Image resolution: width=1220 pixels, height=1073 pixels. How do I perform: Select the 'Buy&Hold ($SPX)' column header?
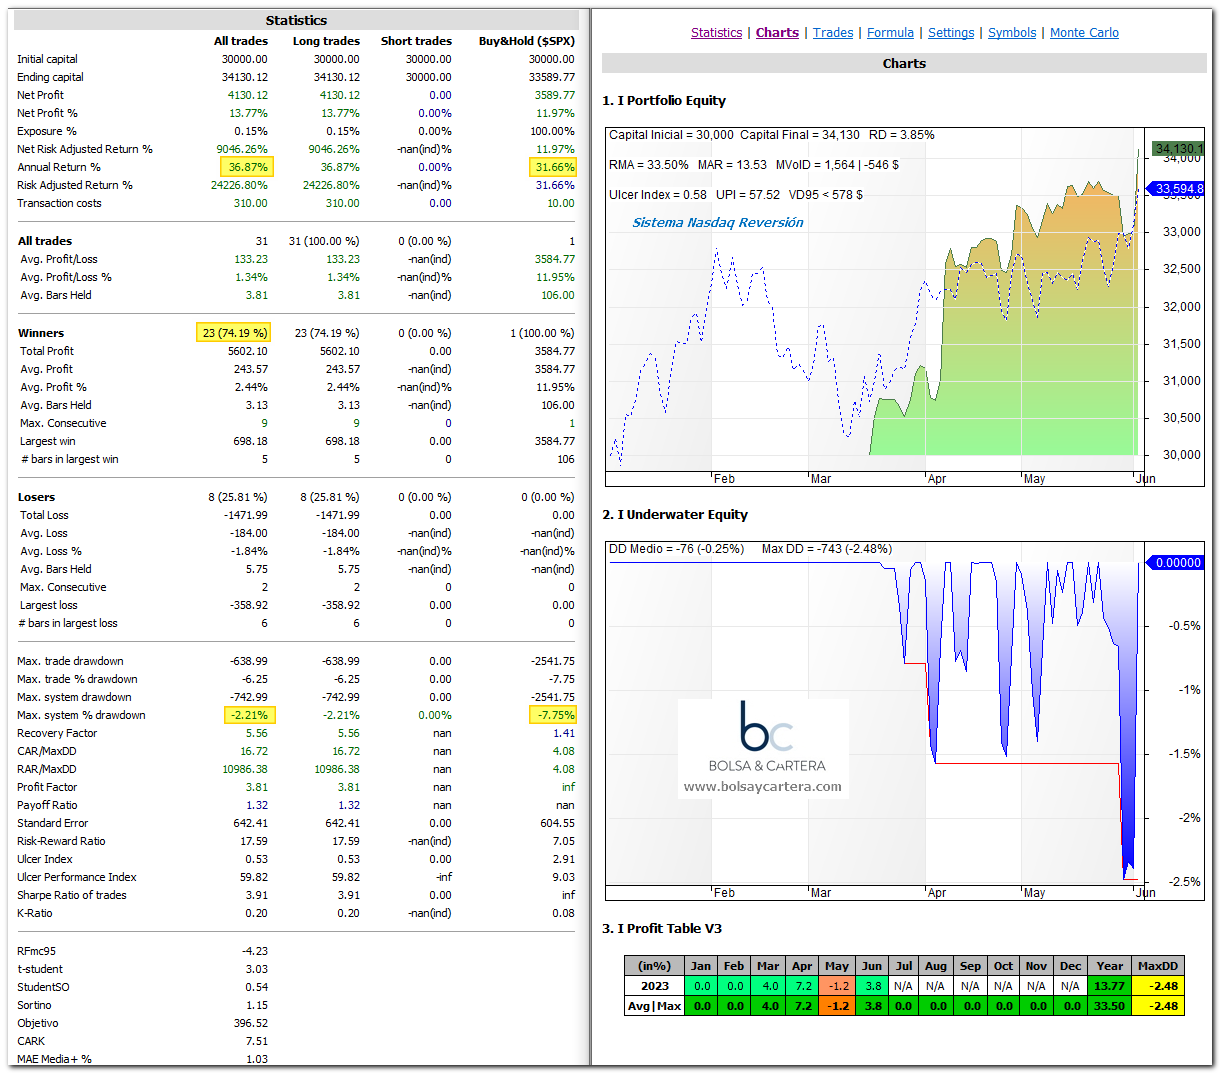tap(527, 41)
